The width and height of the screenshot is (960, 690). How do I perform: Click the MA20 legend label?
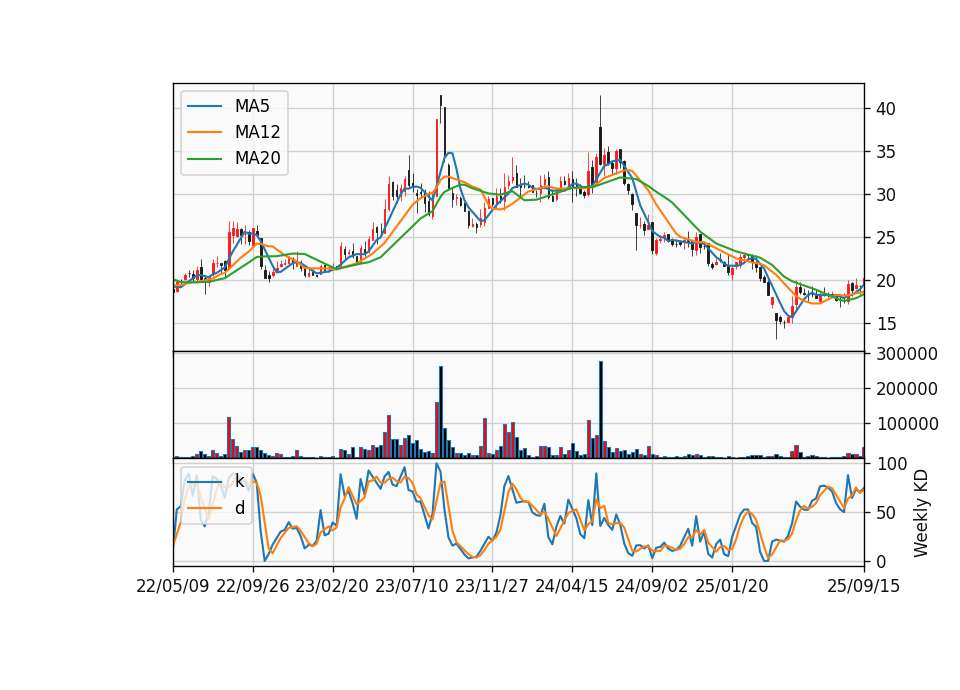pos(257,159)
